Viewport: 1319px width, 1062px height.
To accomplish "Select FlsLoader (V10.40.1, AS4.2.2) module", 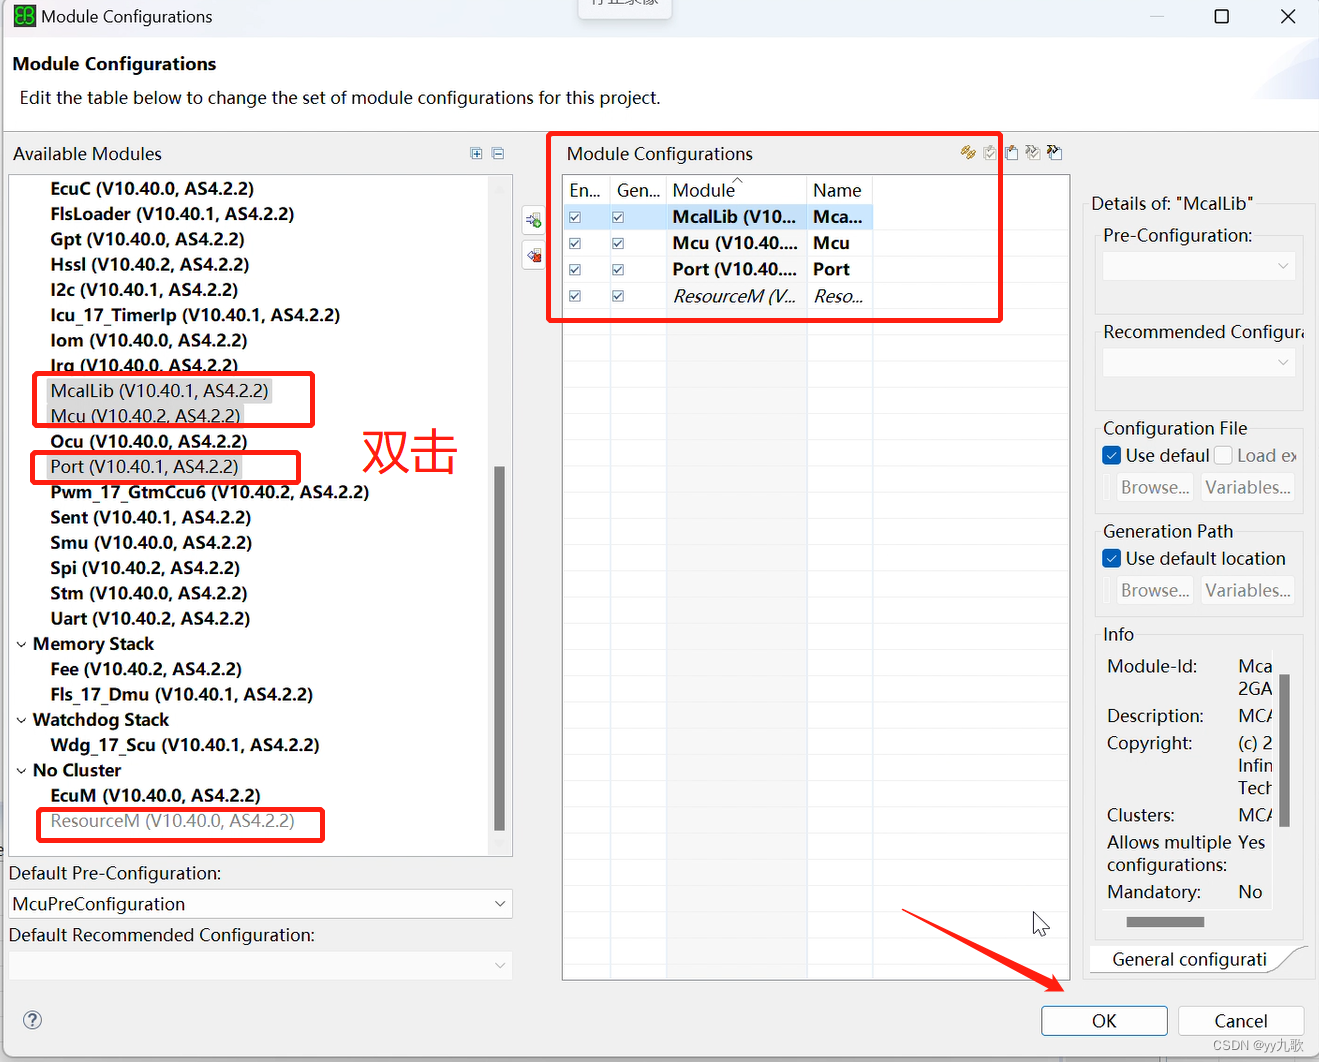I will click(172, 214).
